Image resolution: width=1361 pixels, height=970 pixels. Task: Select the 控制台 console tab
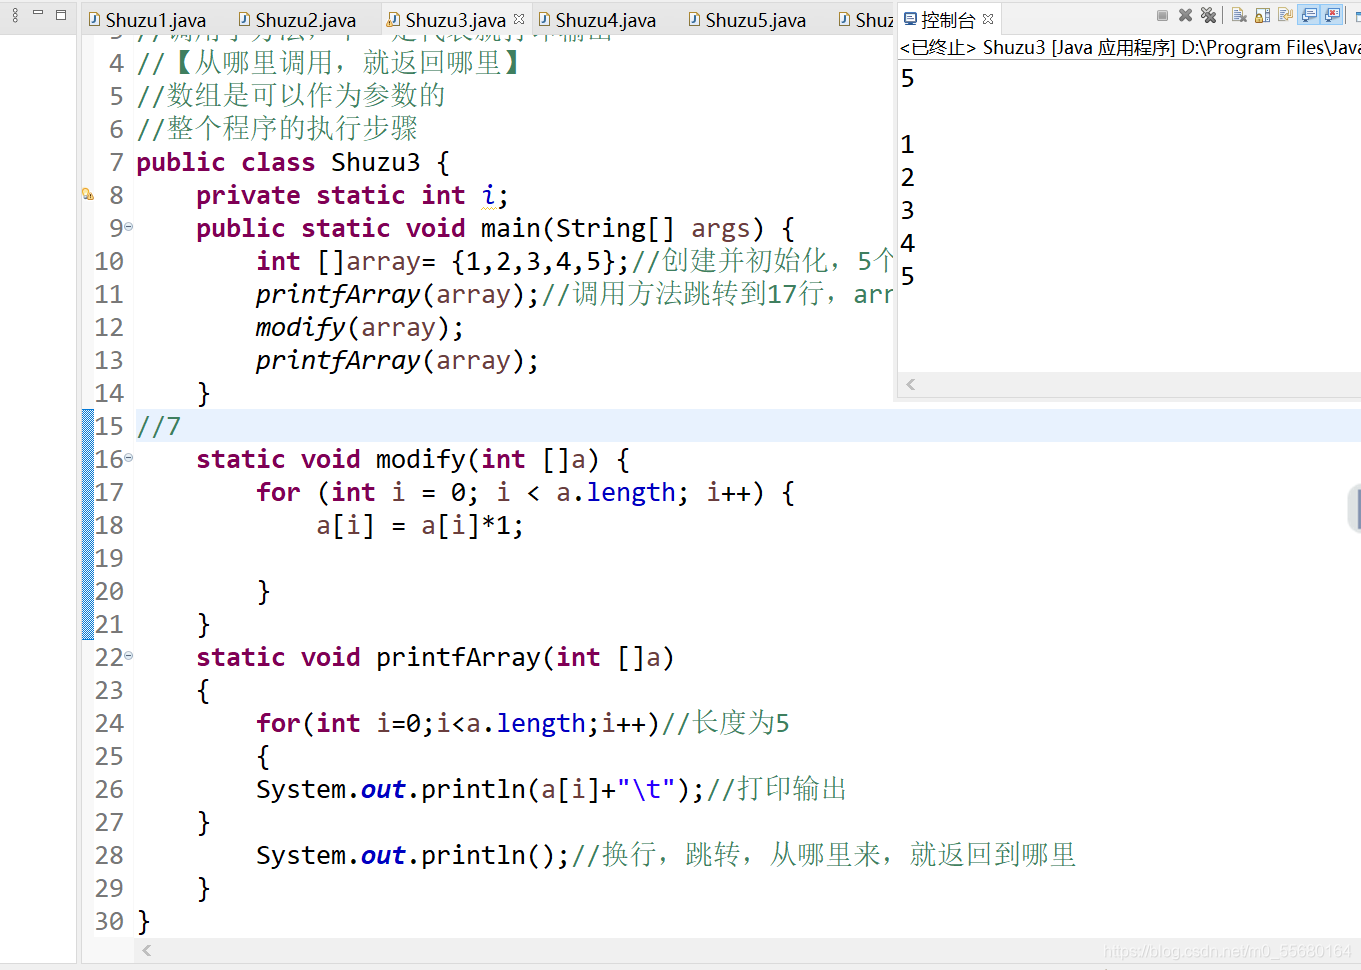click(939, 20)
